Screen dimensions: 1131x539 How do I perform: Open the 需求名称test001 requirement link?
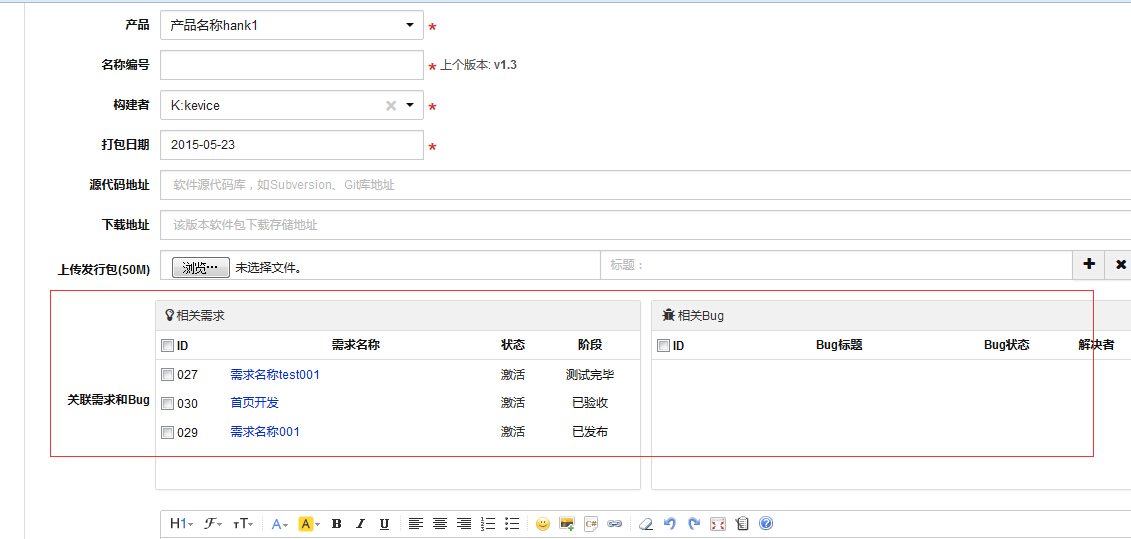(x=275, y=375)
